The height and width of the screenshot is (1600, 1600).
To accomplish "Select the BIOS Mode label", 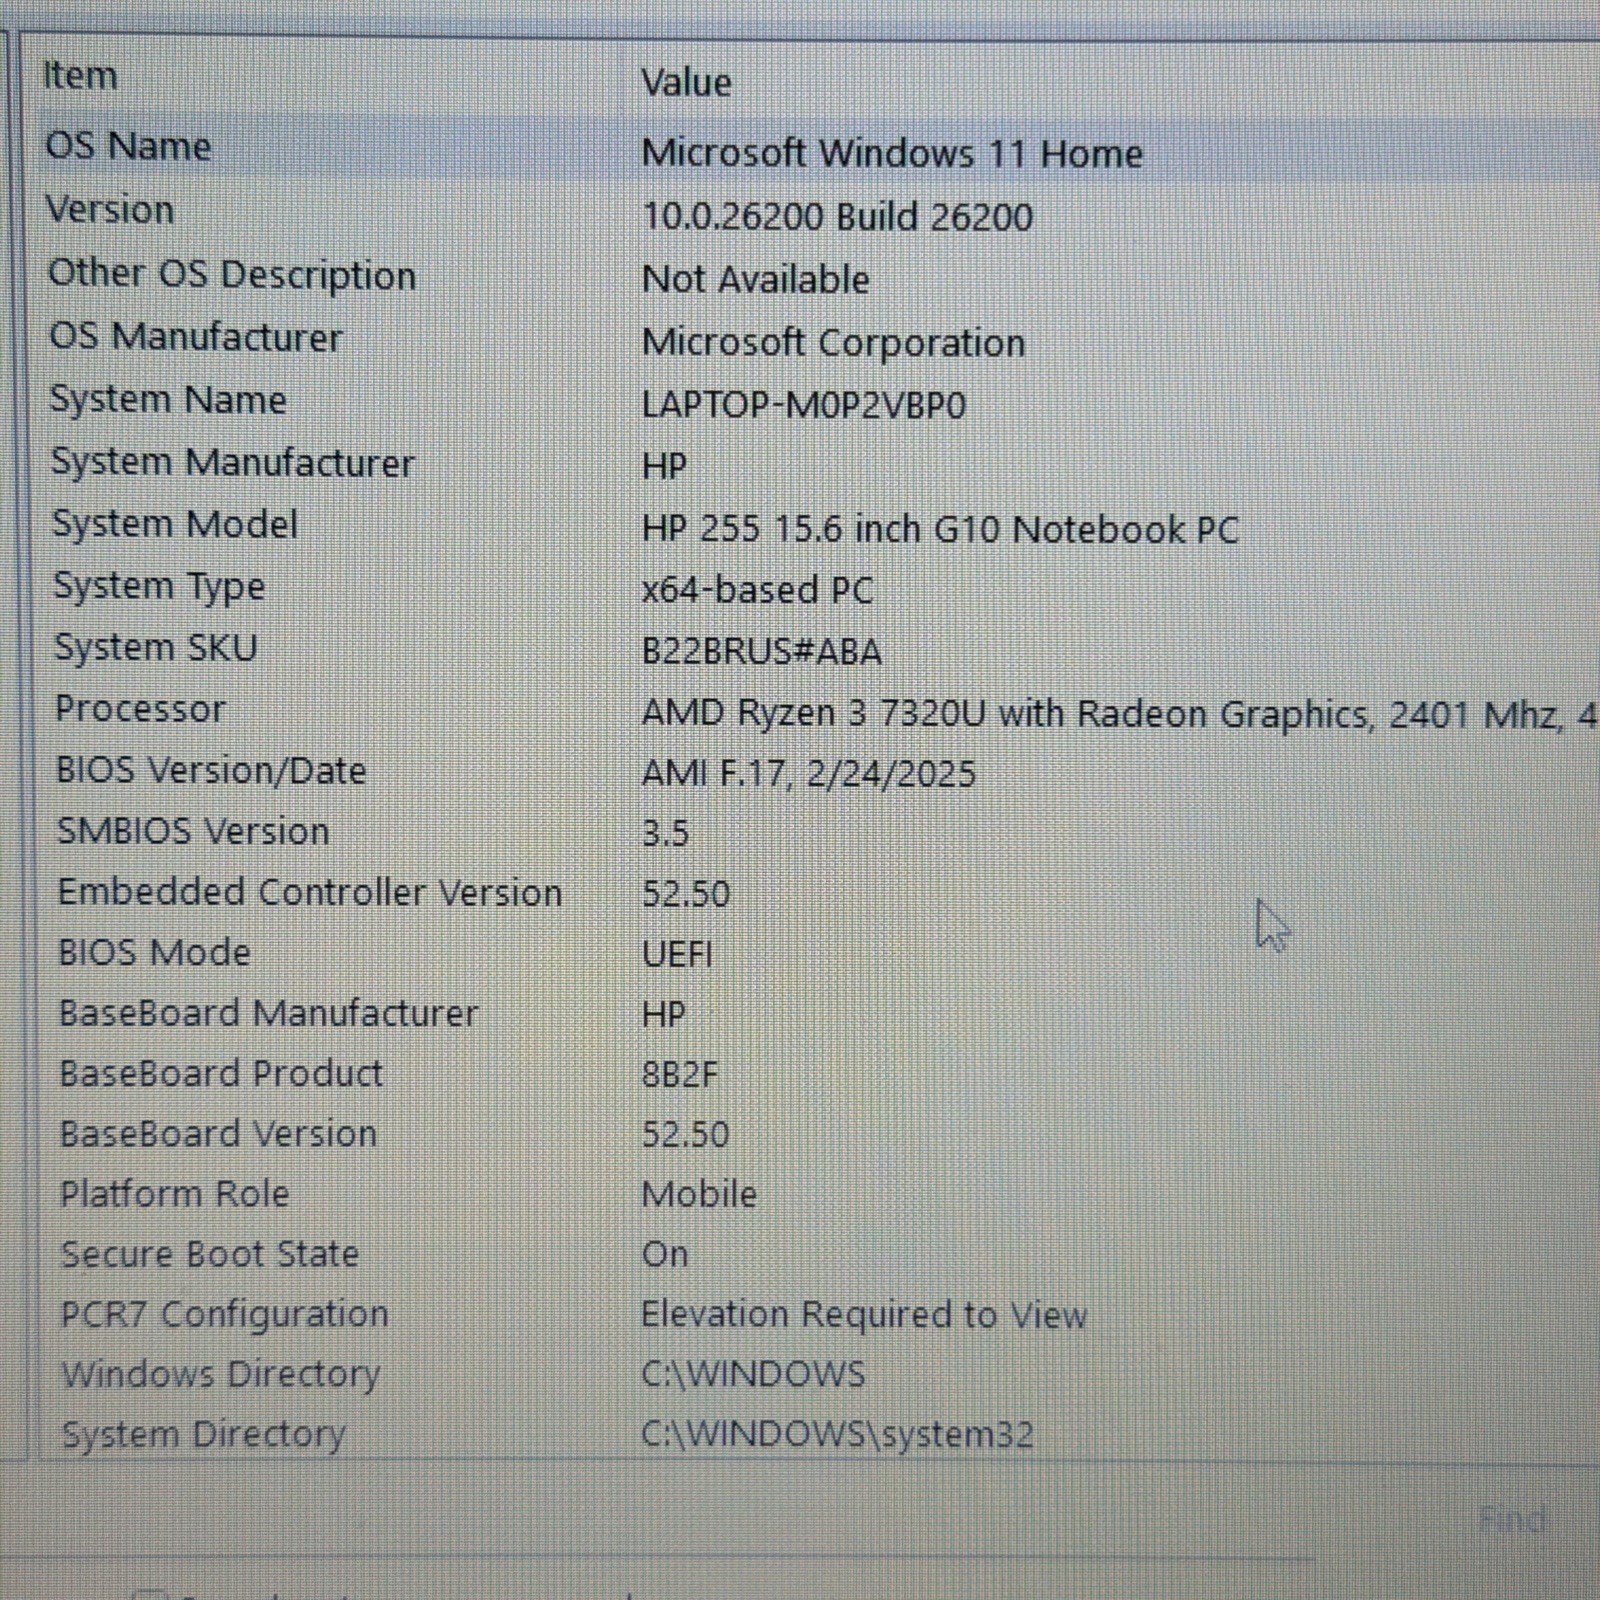I will [154, 952].
